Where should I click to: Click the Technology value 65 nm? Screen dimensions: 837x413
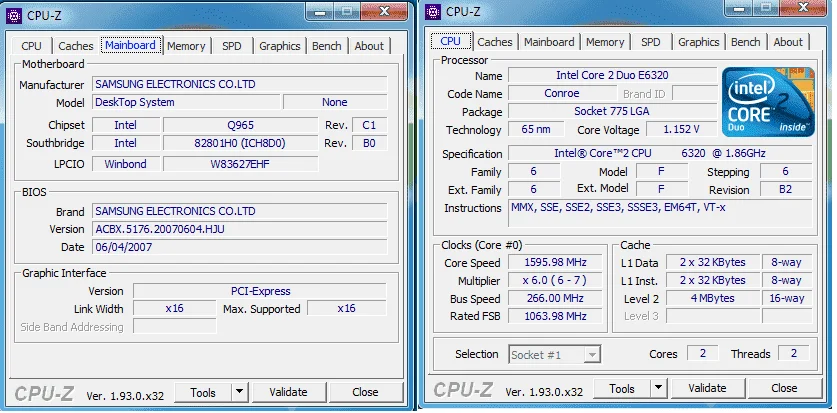pos(535,129)
